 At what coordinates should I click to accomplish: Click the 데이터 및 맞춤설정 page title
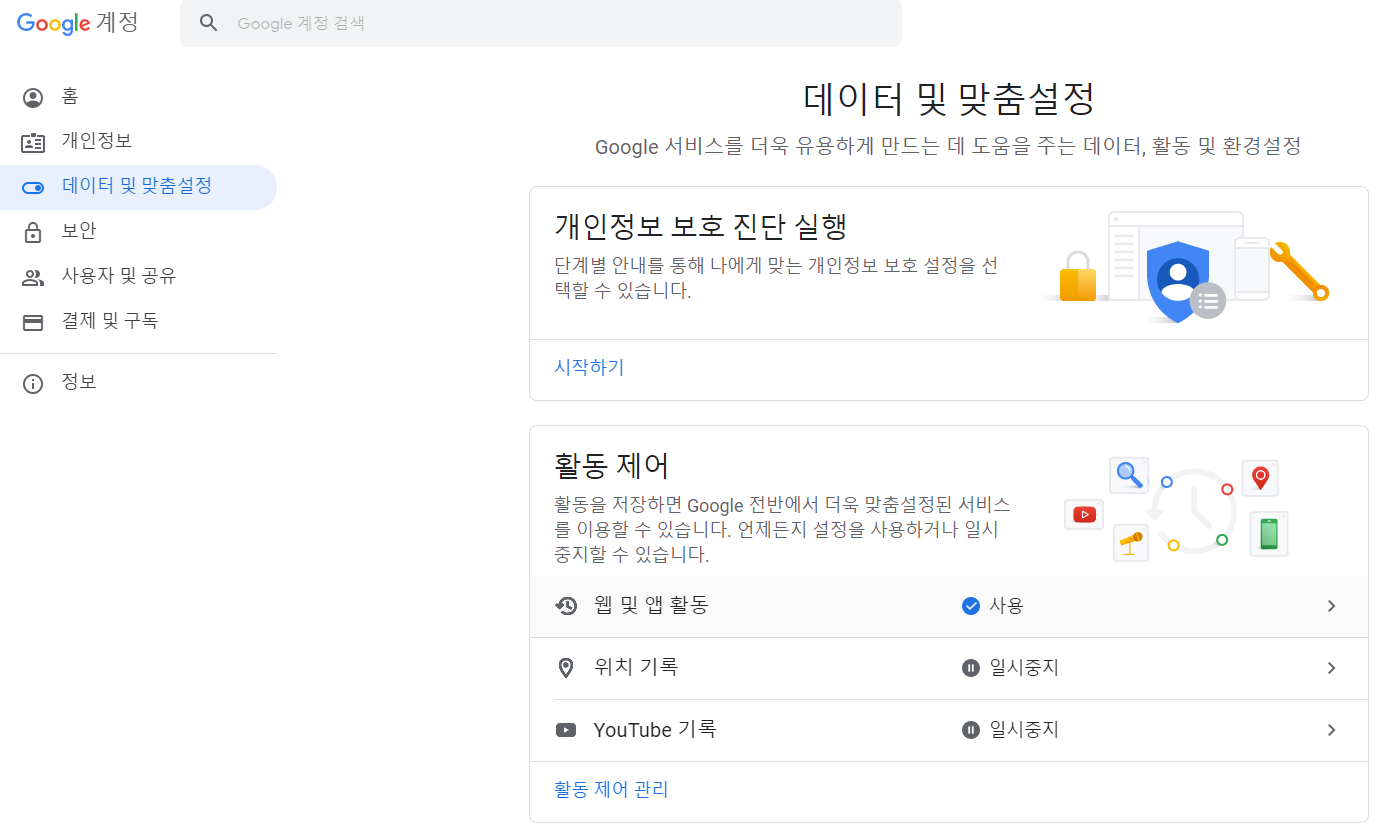(949, 100)
